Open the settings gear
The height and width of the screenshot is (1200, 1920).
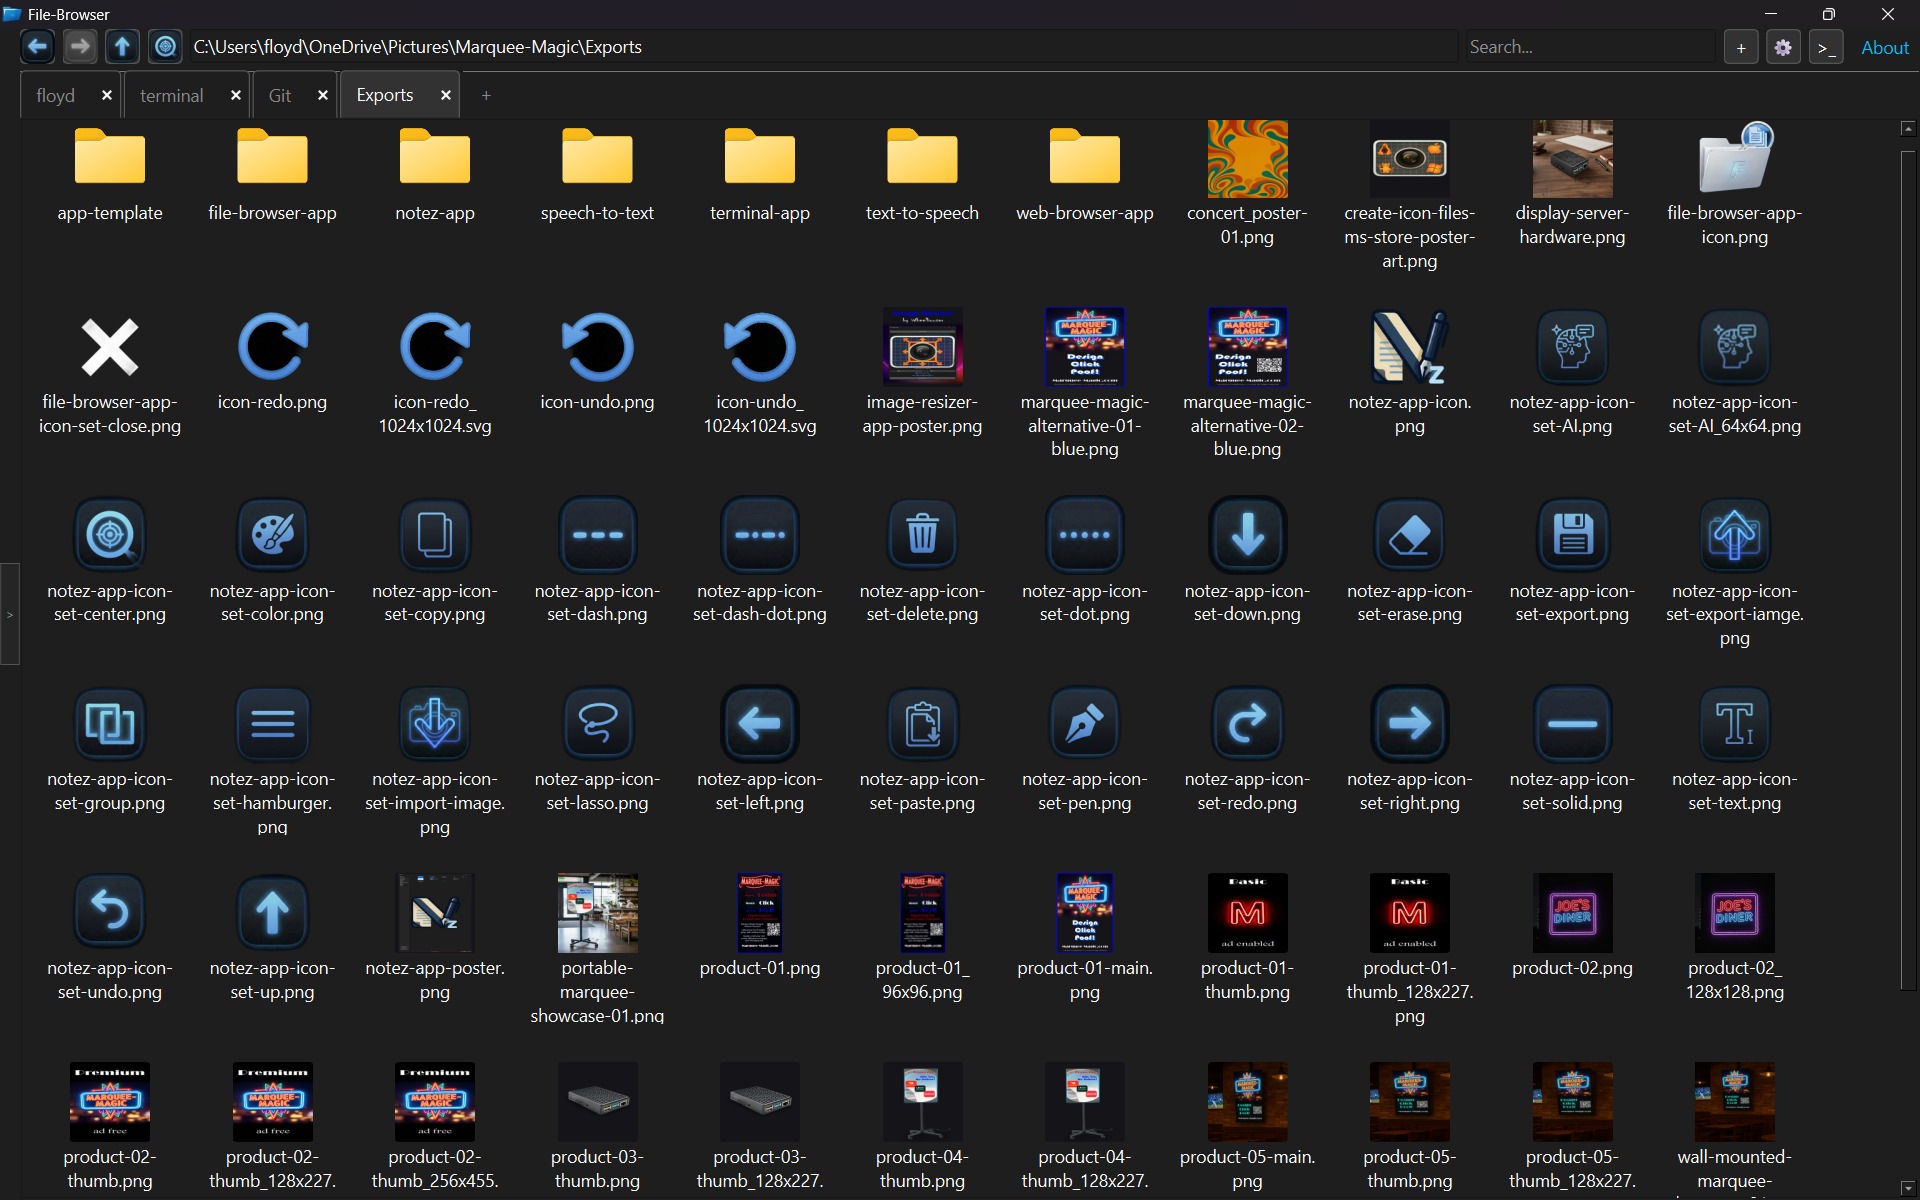coord(1783,47)
